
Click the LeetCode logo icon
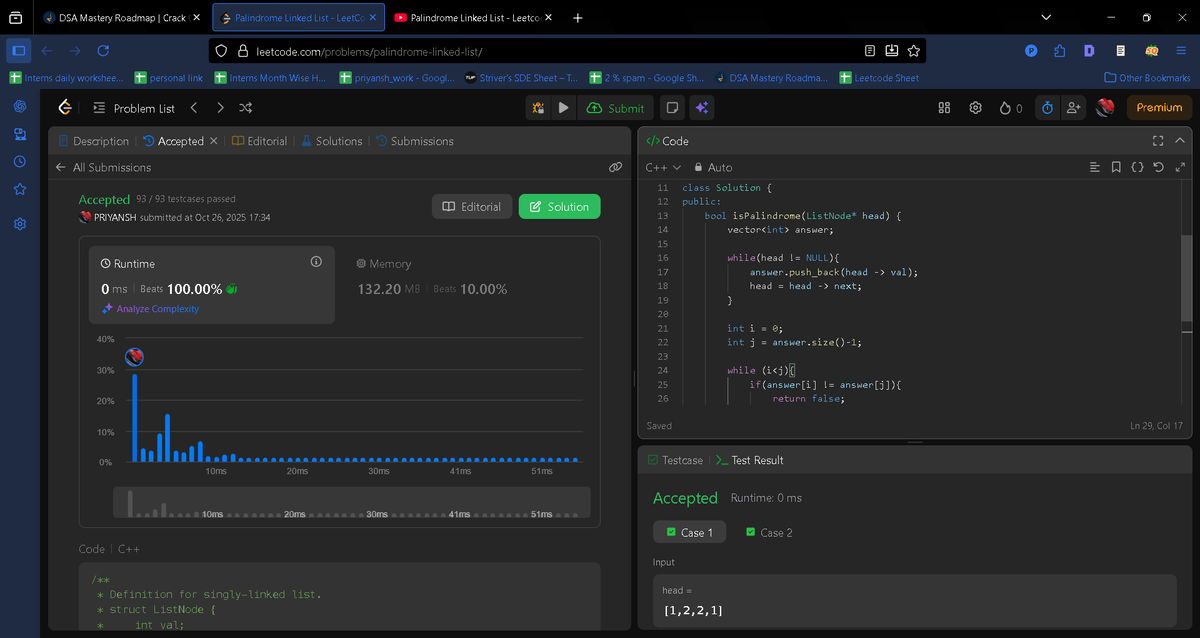point(65,108)
